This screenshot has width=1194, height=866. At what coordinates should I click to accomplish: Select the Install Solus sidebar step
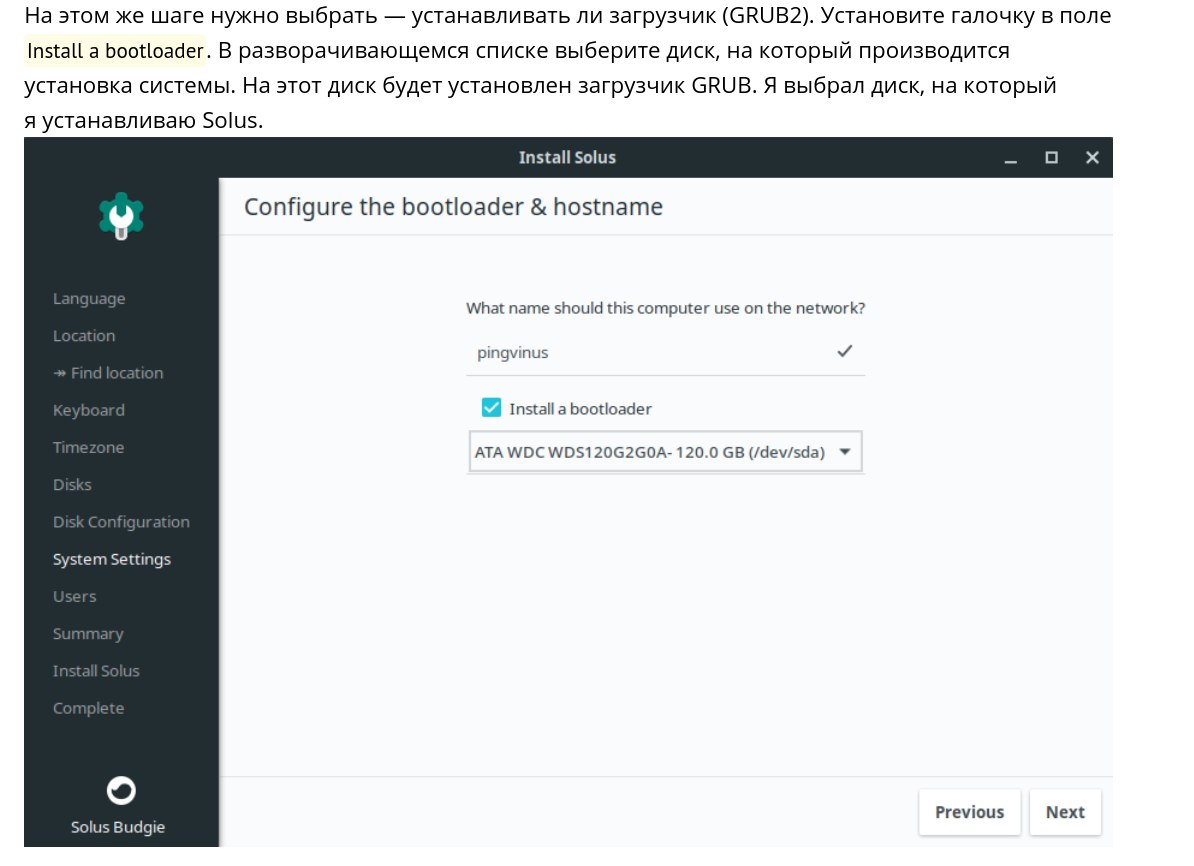click(96, 671)
